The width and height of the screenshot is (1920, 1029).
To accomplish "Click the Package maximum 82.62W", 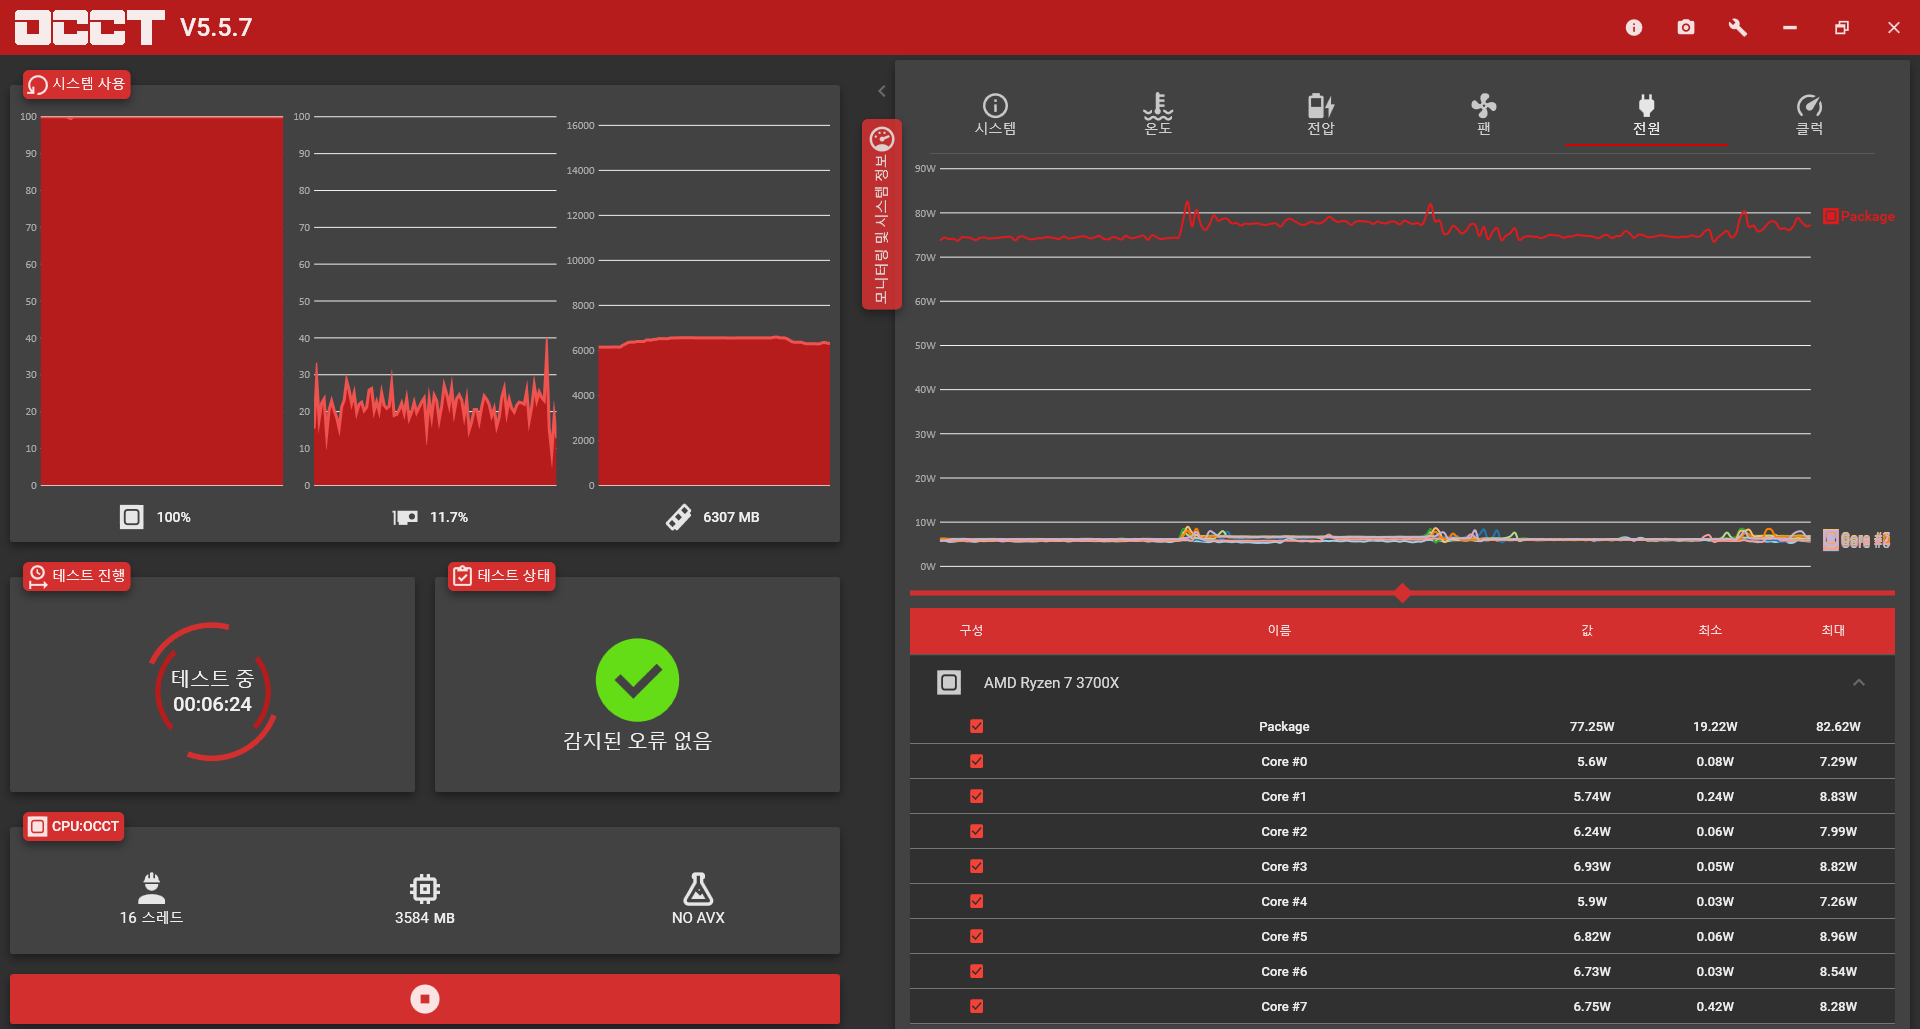I will 1838,726.
